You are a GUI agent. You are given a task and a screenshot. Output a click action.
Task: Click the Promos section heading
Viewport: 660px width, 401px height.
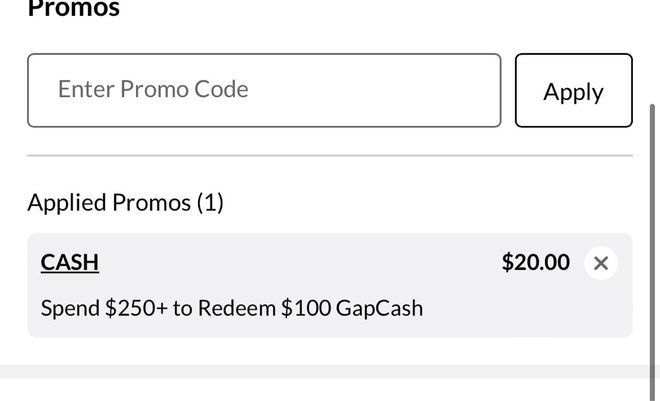73,9
